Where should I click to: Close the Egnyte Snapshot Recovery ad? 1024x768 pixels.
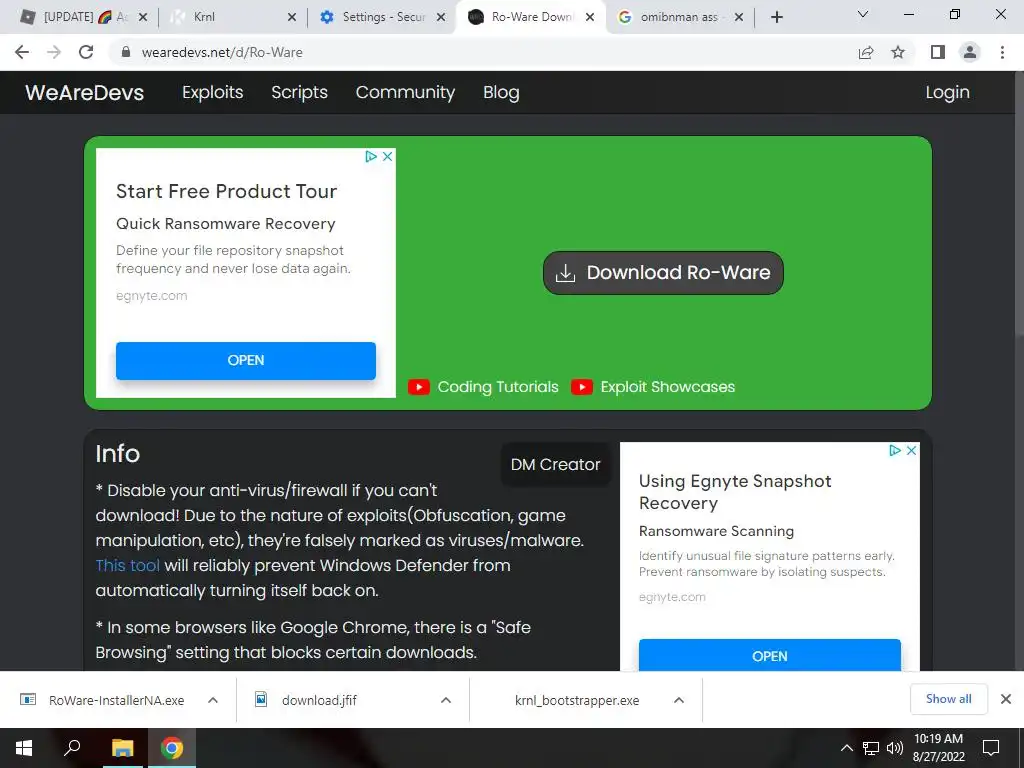pyautogui.click(x=912, y=451)
